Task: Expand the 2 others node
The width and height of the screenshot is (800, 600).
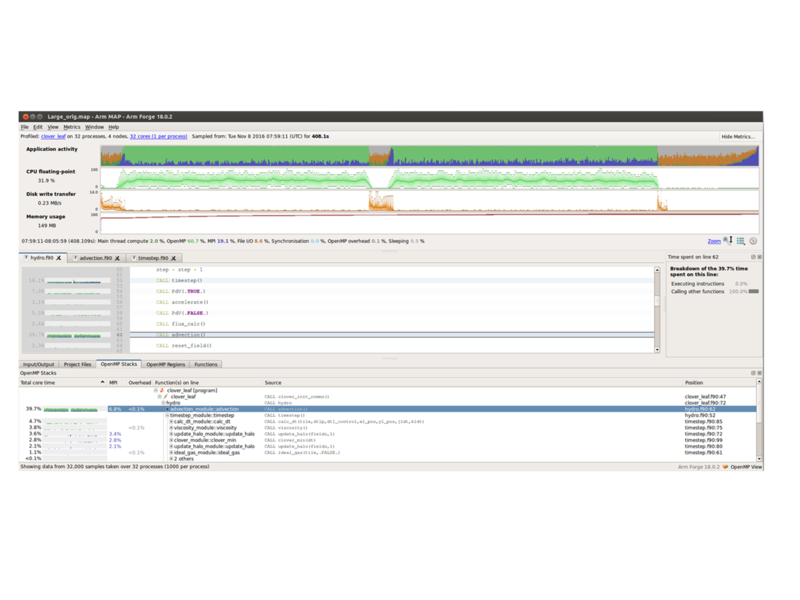Action: (x=171, y=459)
